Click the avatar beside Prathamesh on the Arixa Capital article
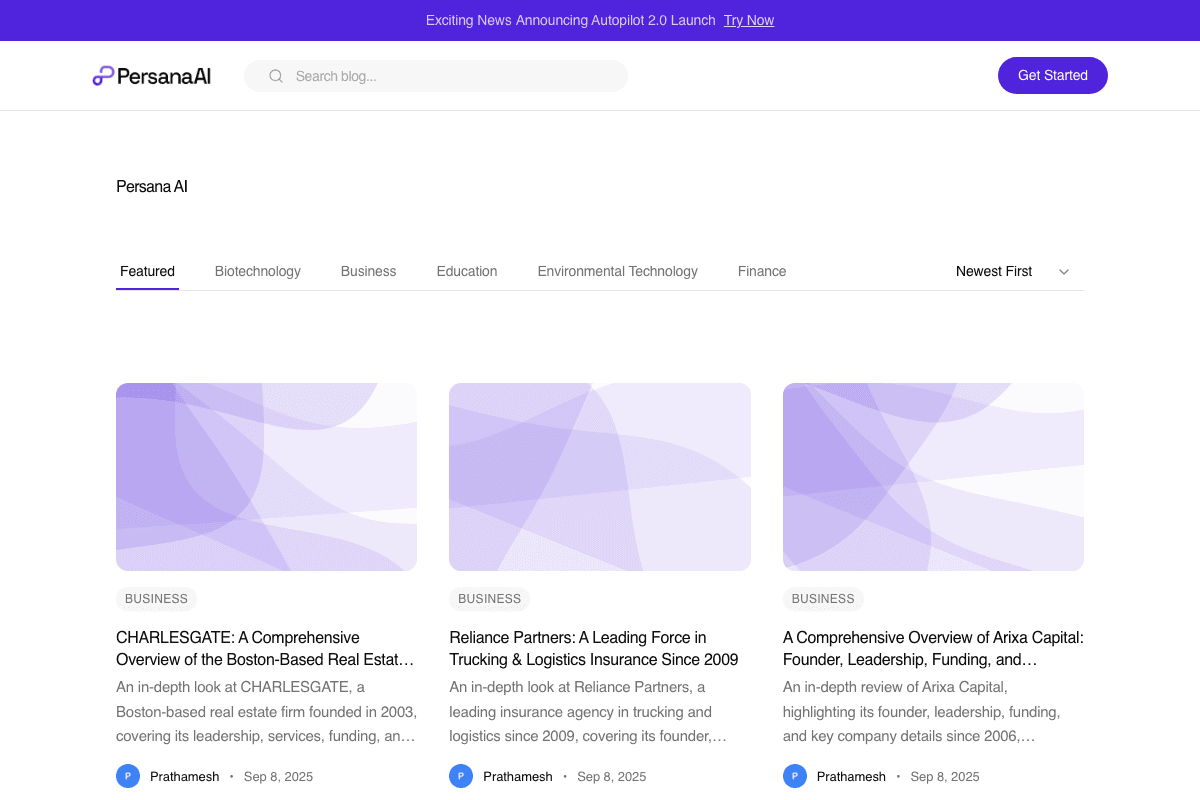Viewport: 1200px width, 800px height. point(794,776)
